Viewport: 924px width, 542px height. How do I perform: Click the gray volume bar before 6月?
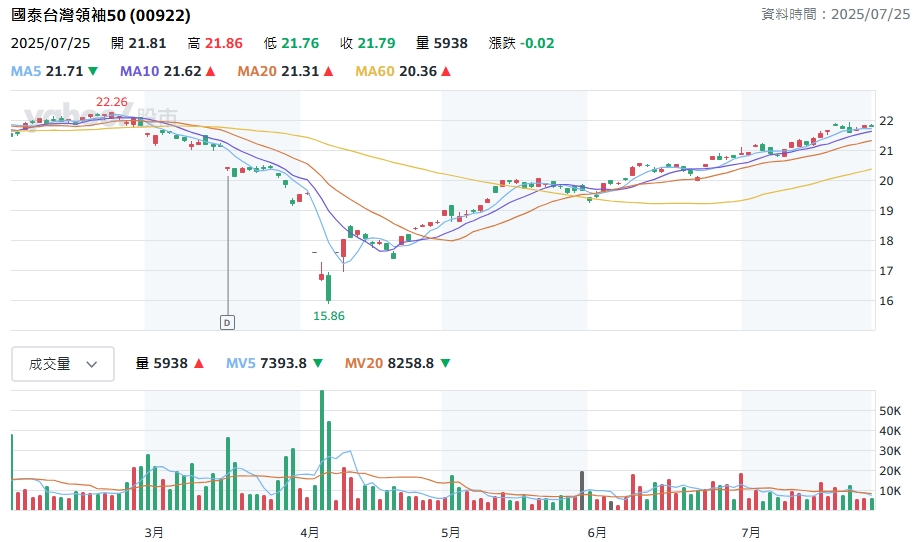[x=582, y=490]
